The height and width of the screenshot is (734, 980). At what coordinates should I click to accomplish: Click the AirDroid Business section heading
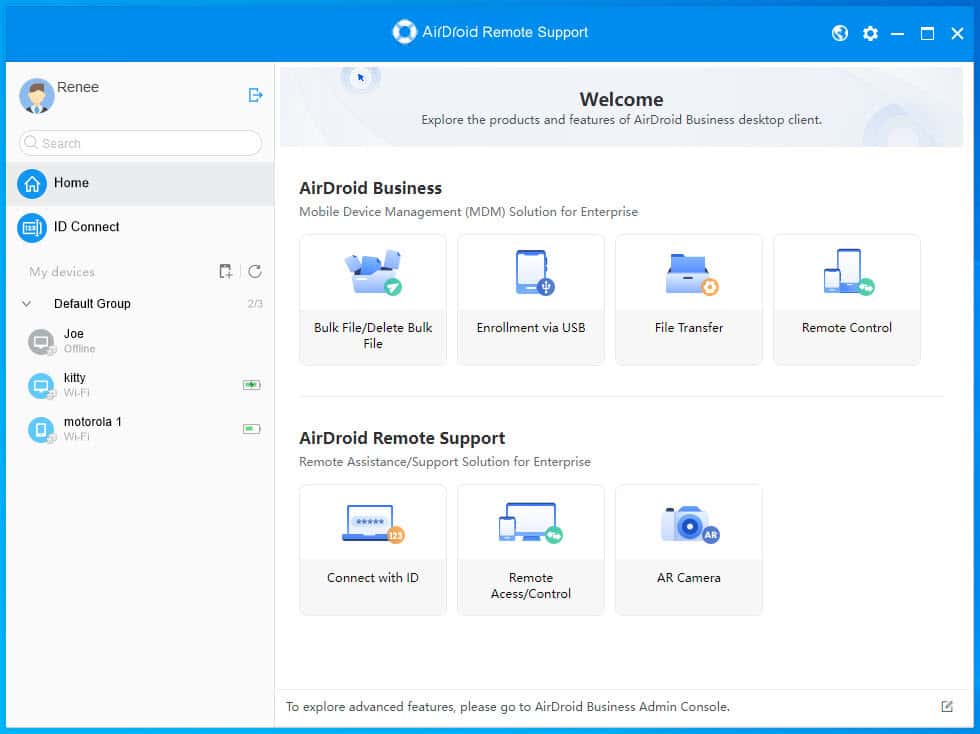(x=371, y=188)
